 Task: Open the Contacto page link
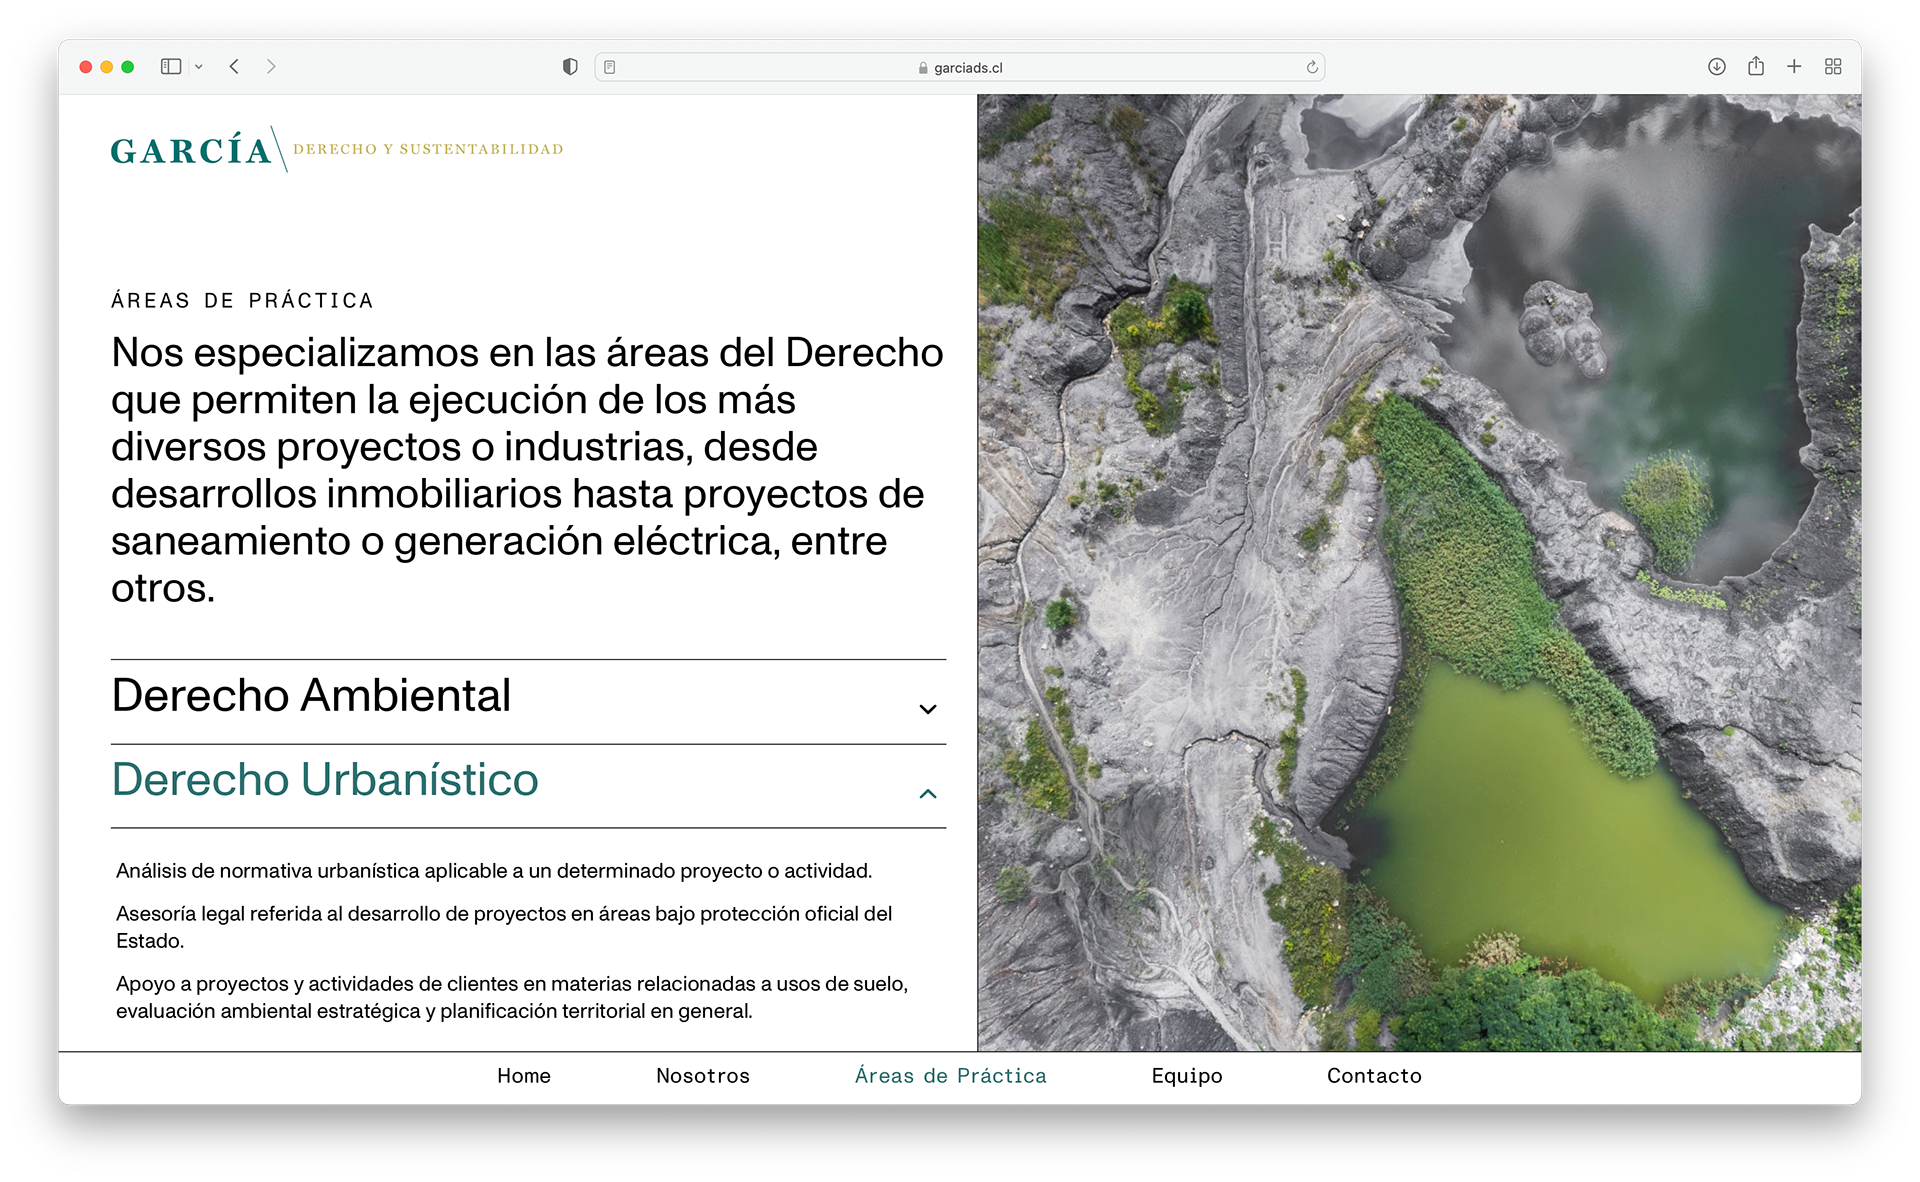pyautogui.click(x=1374, y=1076)
